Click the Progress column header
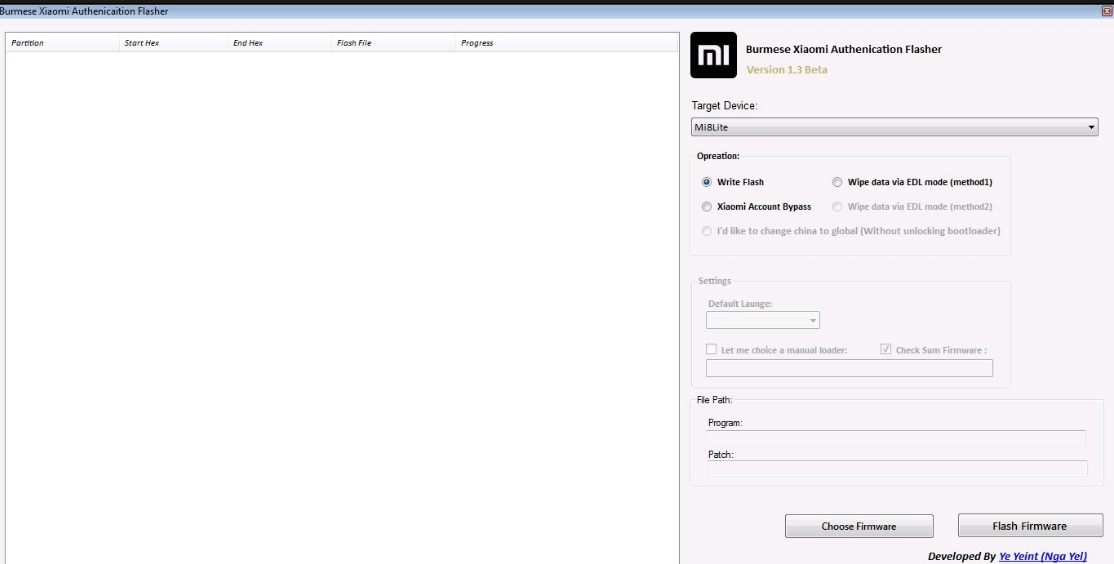Viewport: 1114px width, 564px height. coord(566,43)
